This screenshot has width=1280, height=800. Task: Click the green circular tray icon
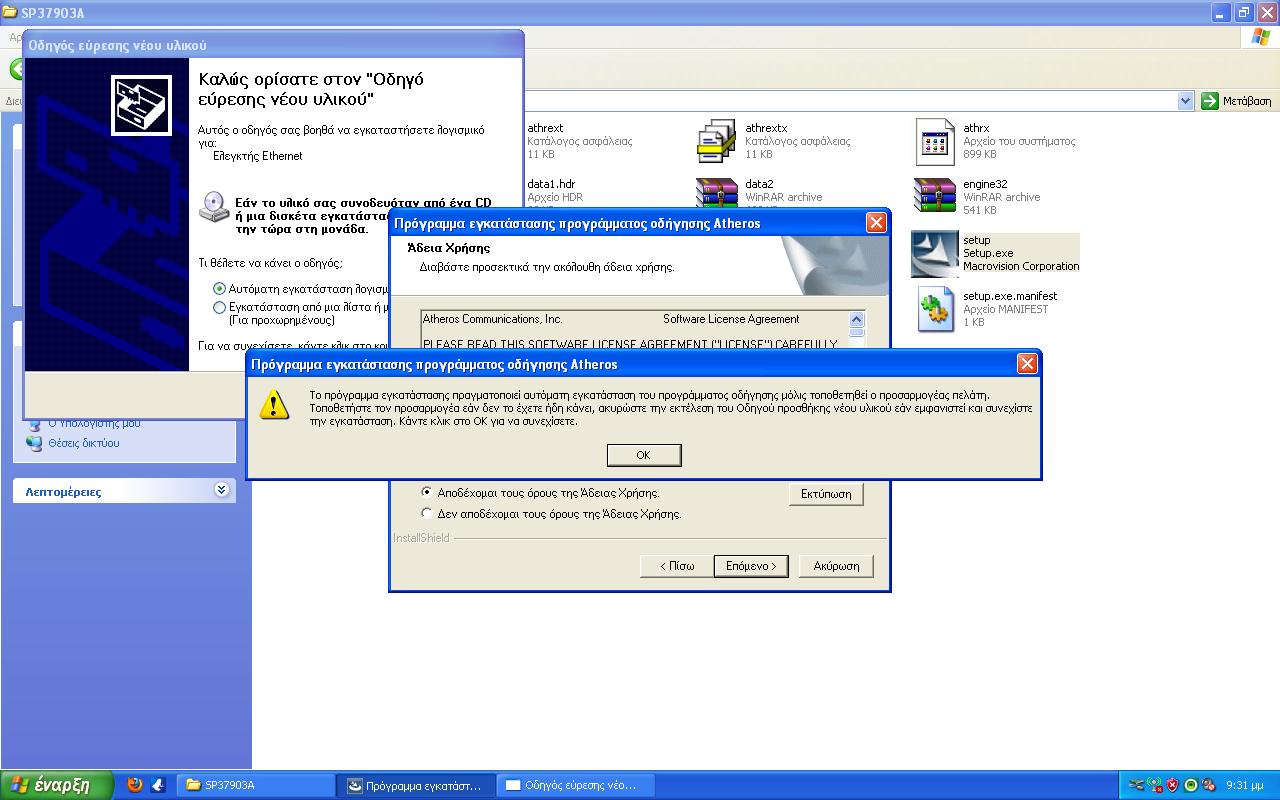[x=1191, y=785]
